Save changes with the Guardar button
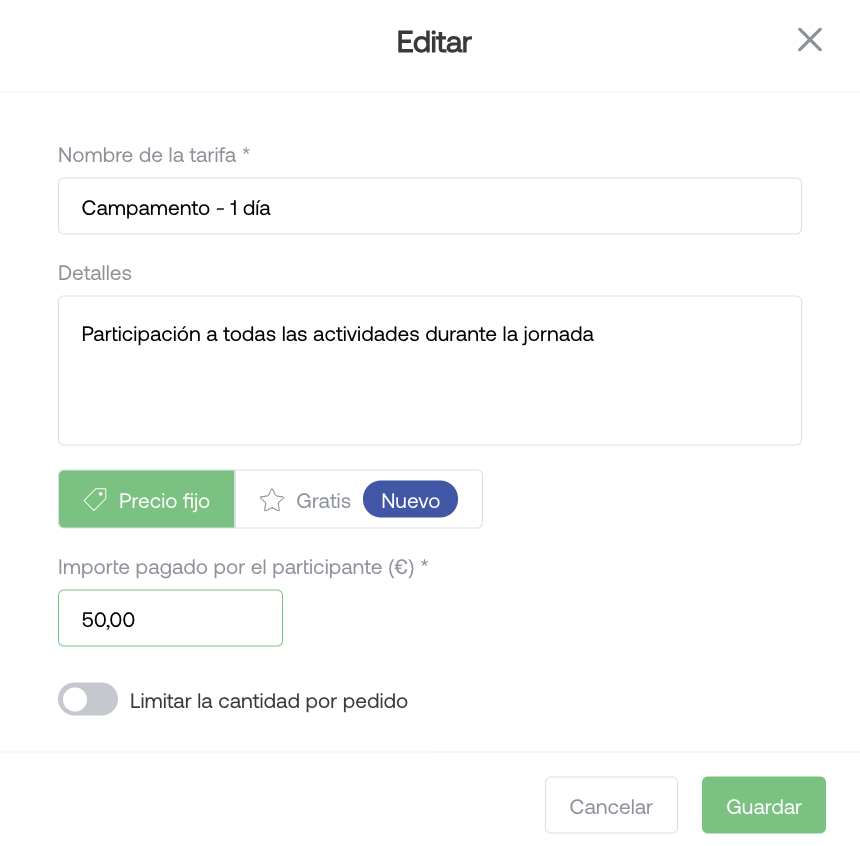 click(763, 805)
